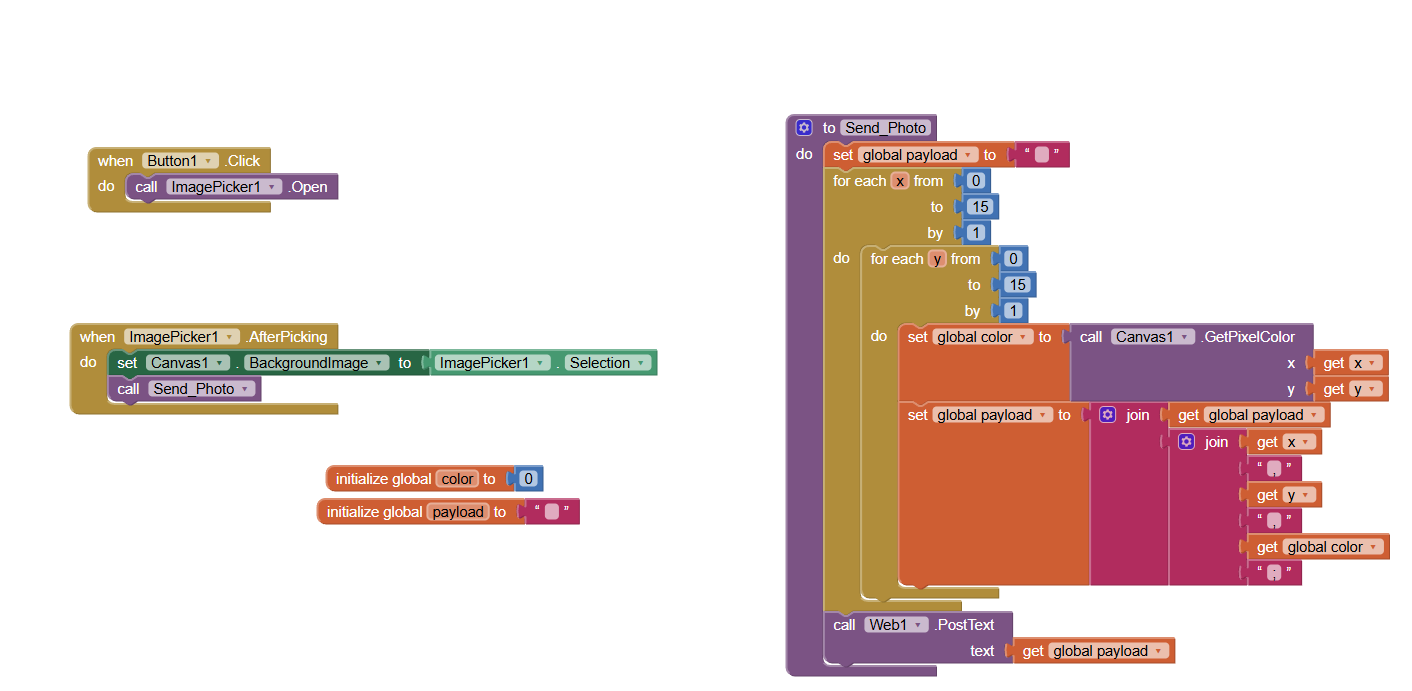This screenshot has width=1412, height=691.
Task: Open Canvas1 dropdown in the GetPixelColor call
Action: pos(1188,337)
